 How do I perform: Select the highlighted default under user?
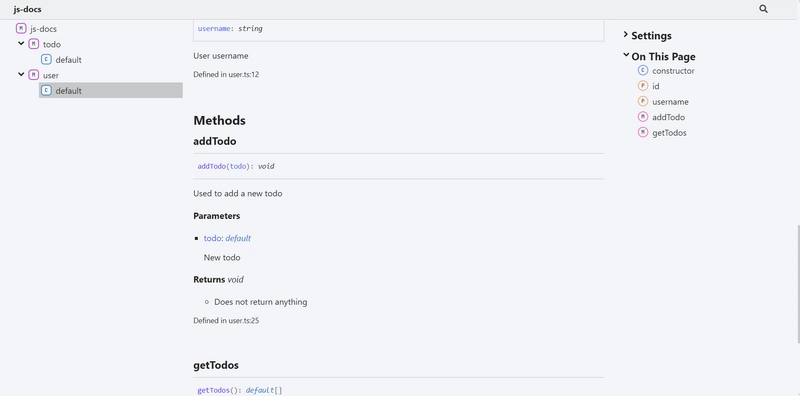[x=111, y=90]
